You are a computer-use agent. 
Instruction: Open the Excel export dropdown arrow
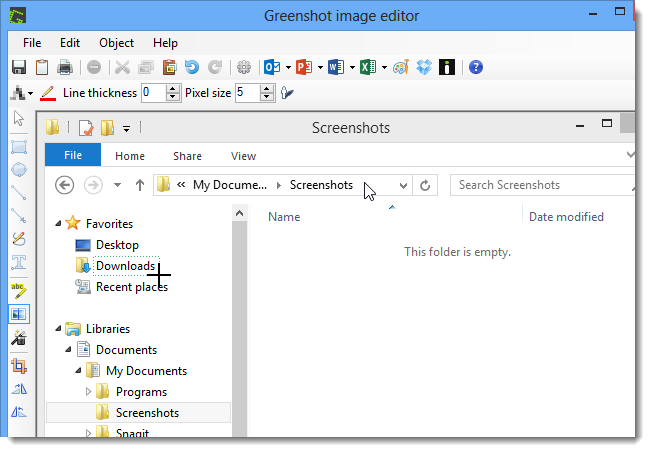384,67
